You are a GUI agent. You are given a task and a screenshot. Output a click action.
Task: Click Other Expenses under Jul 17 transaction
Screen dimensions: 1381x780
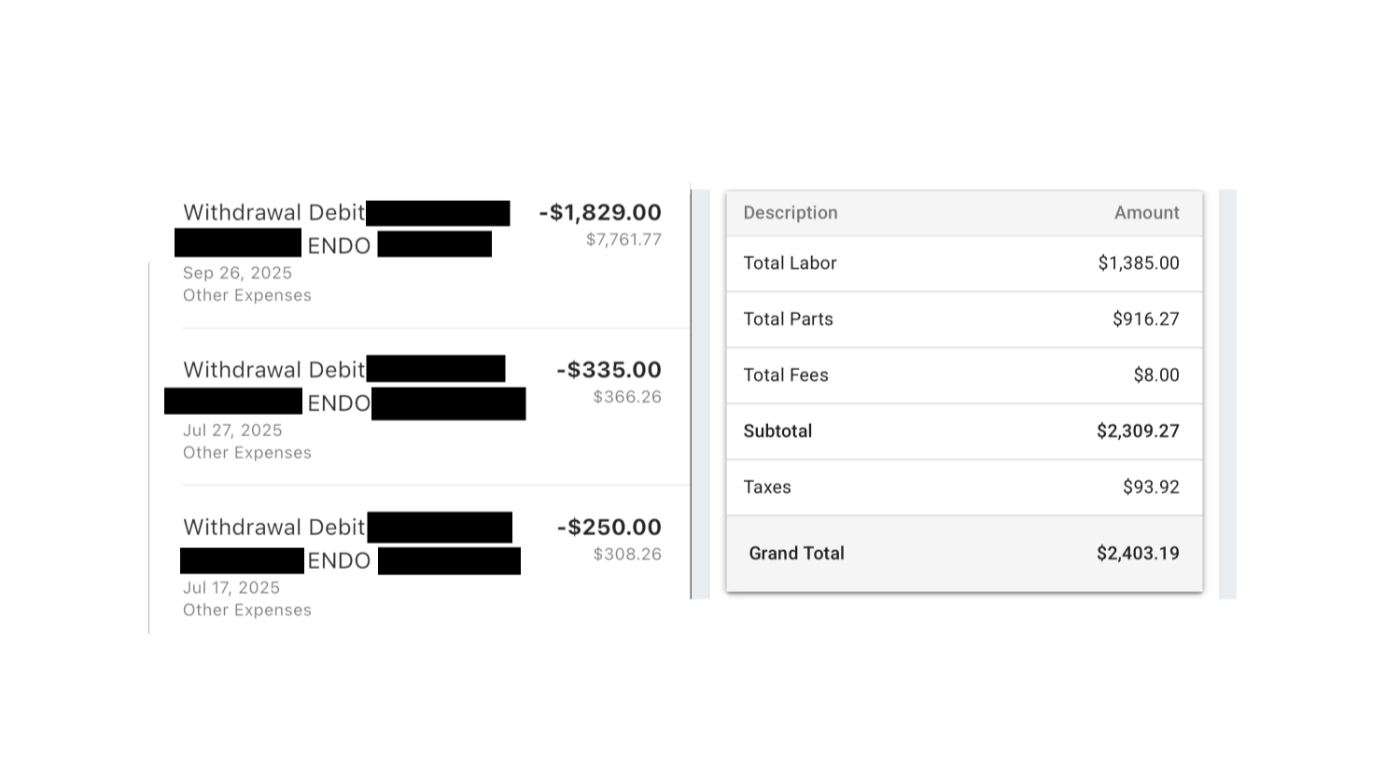[247, 610]
